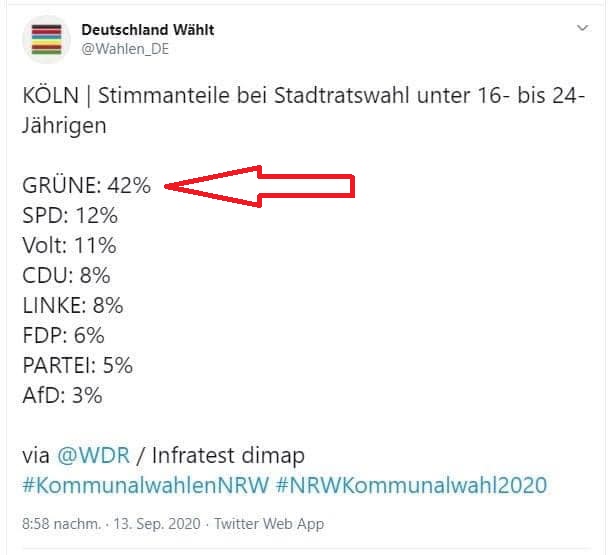Image resolution: width=613 pixels, height=555 pixels.
Task: Select the PARTEI: 5% line
Action: (78, 365)
